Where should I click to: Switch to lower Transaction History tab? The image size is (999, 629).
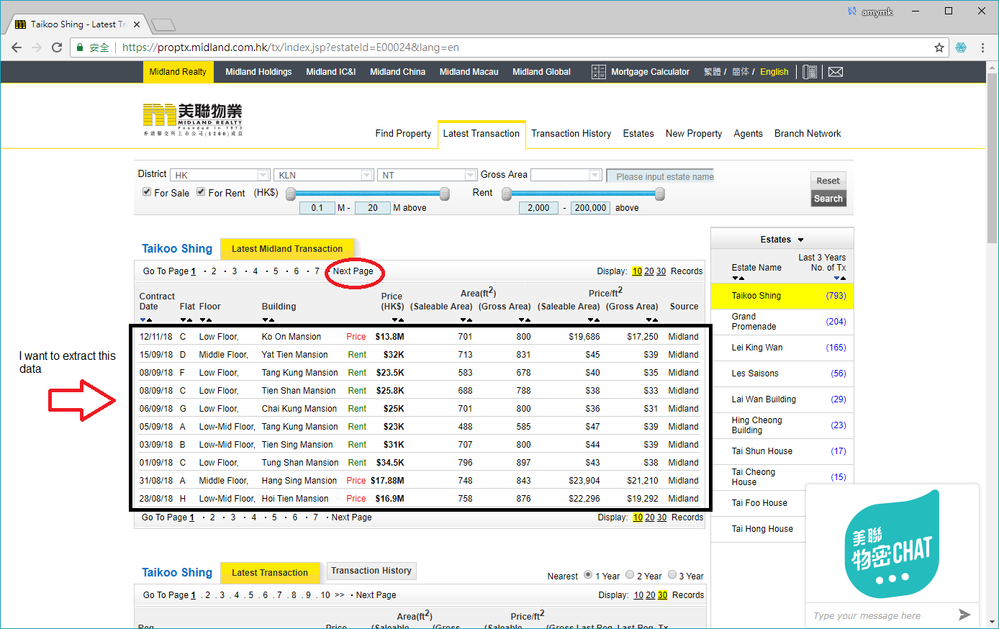point(371,571)
